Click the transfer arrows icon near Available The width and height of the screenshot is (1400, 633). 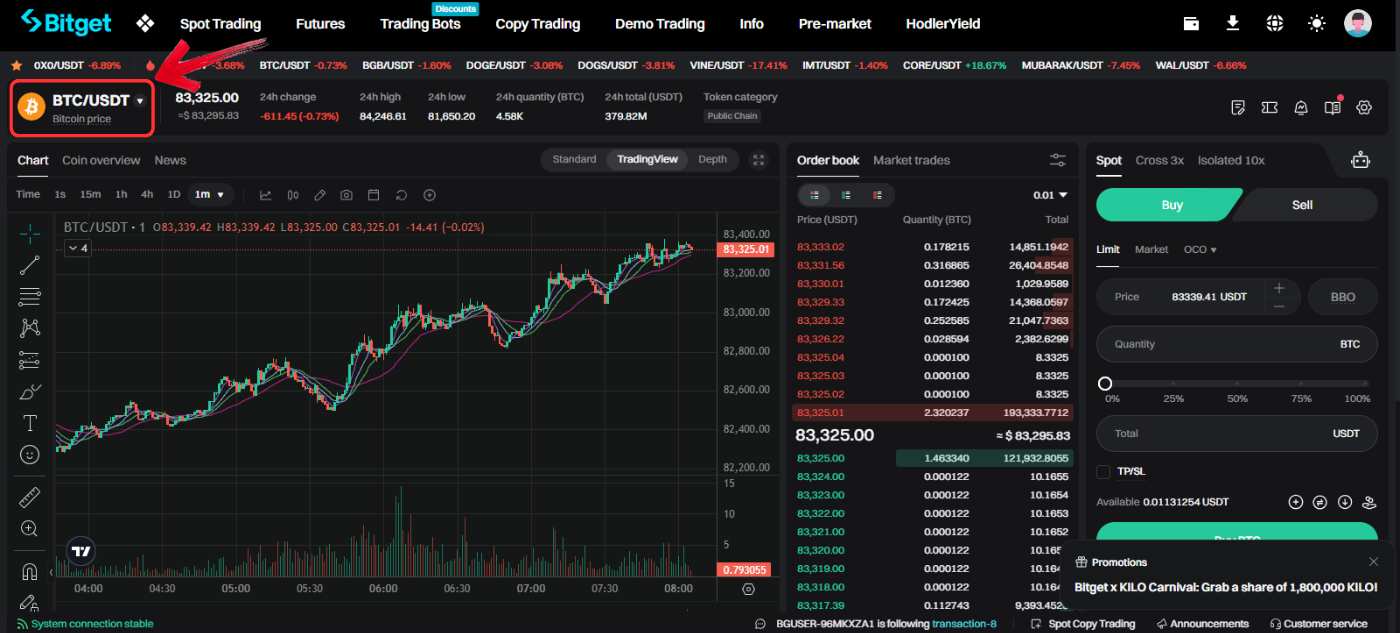click(x=1320, y=502)
